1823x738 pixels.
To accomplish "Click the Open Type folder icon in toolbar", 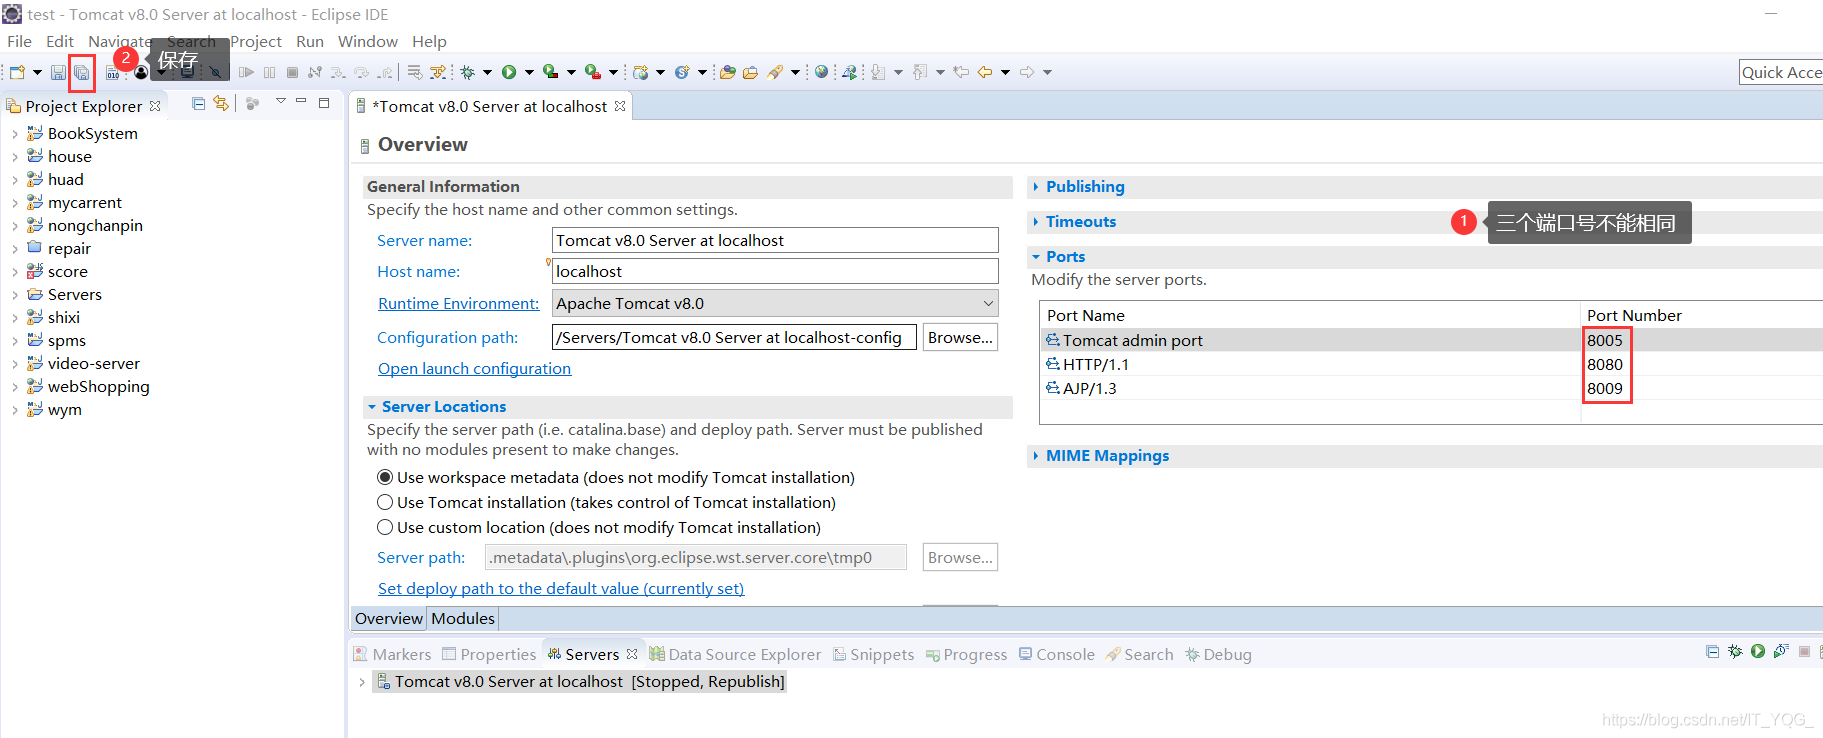I will 728,72.
